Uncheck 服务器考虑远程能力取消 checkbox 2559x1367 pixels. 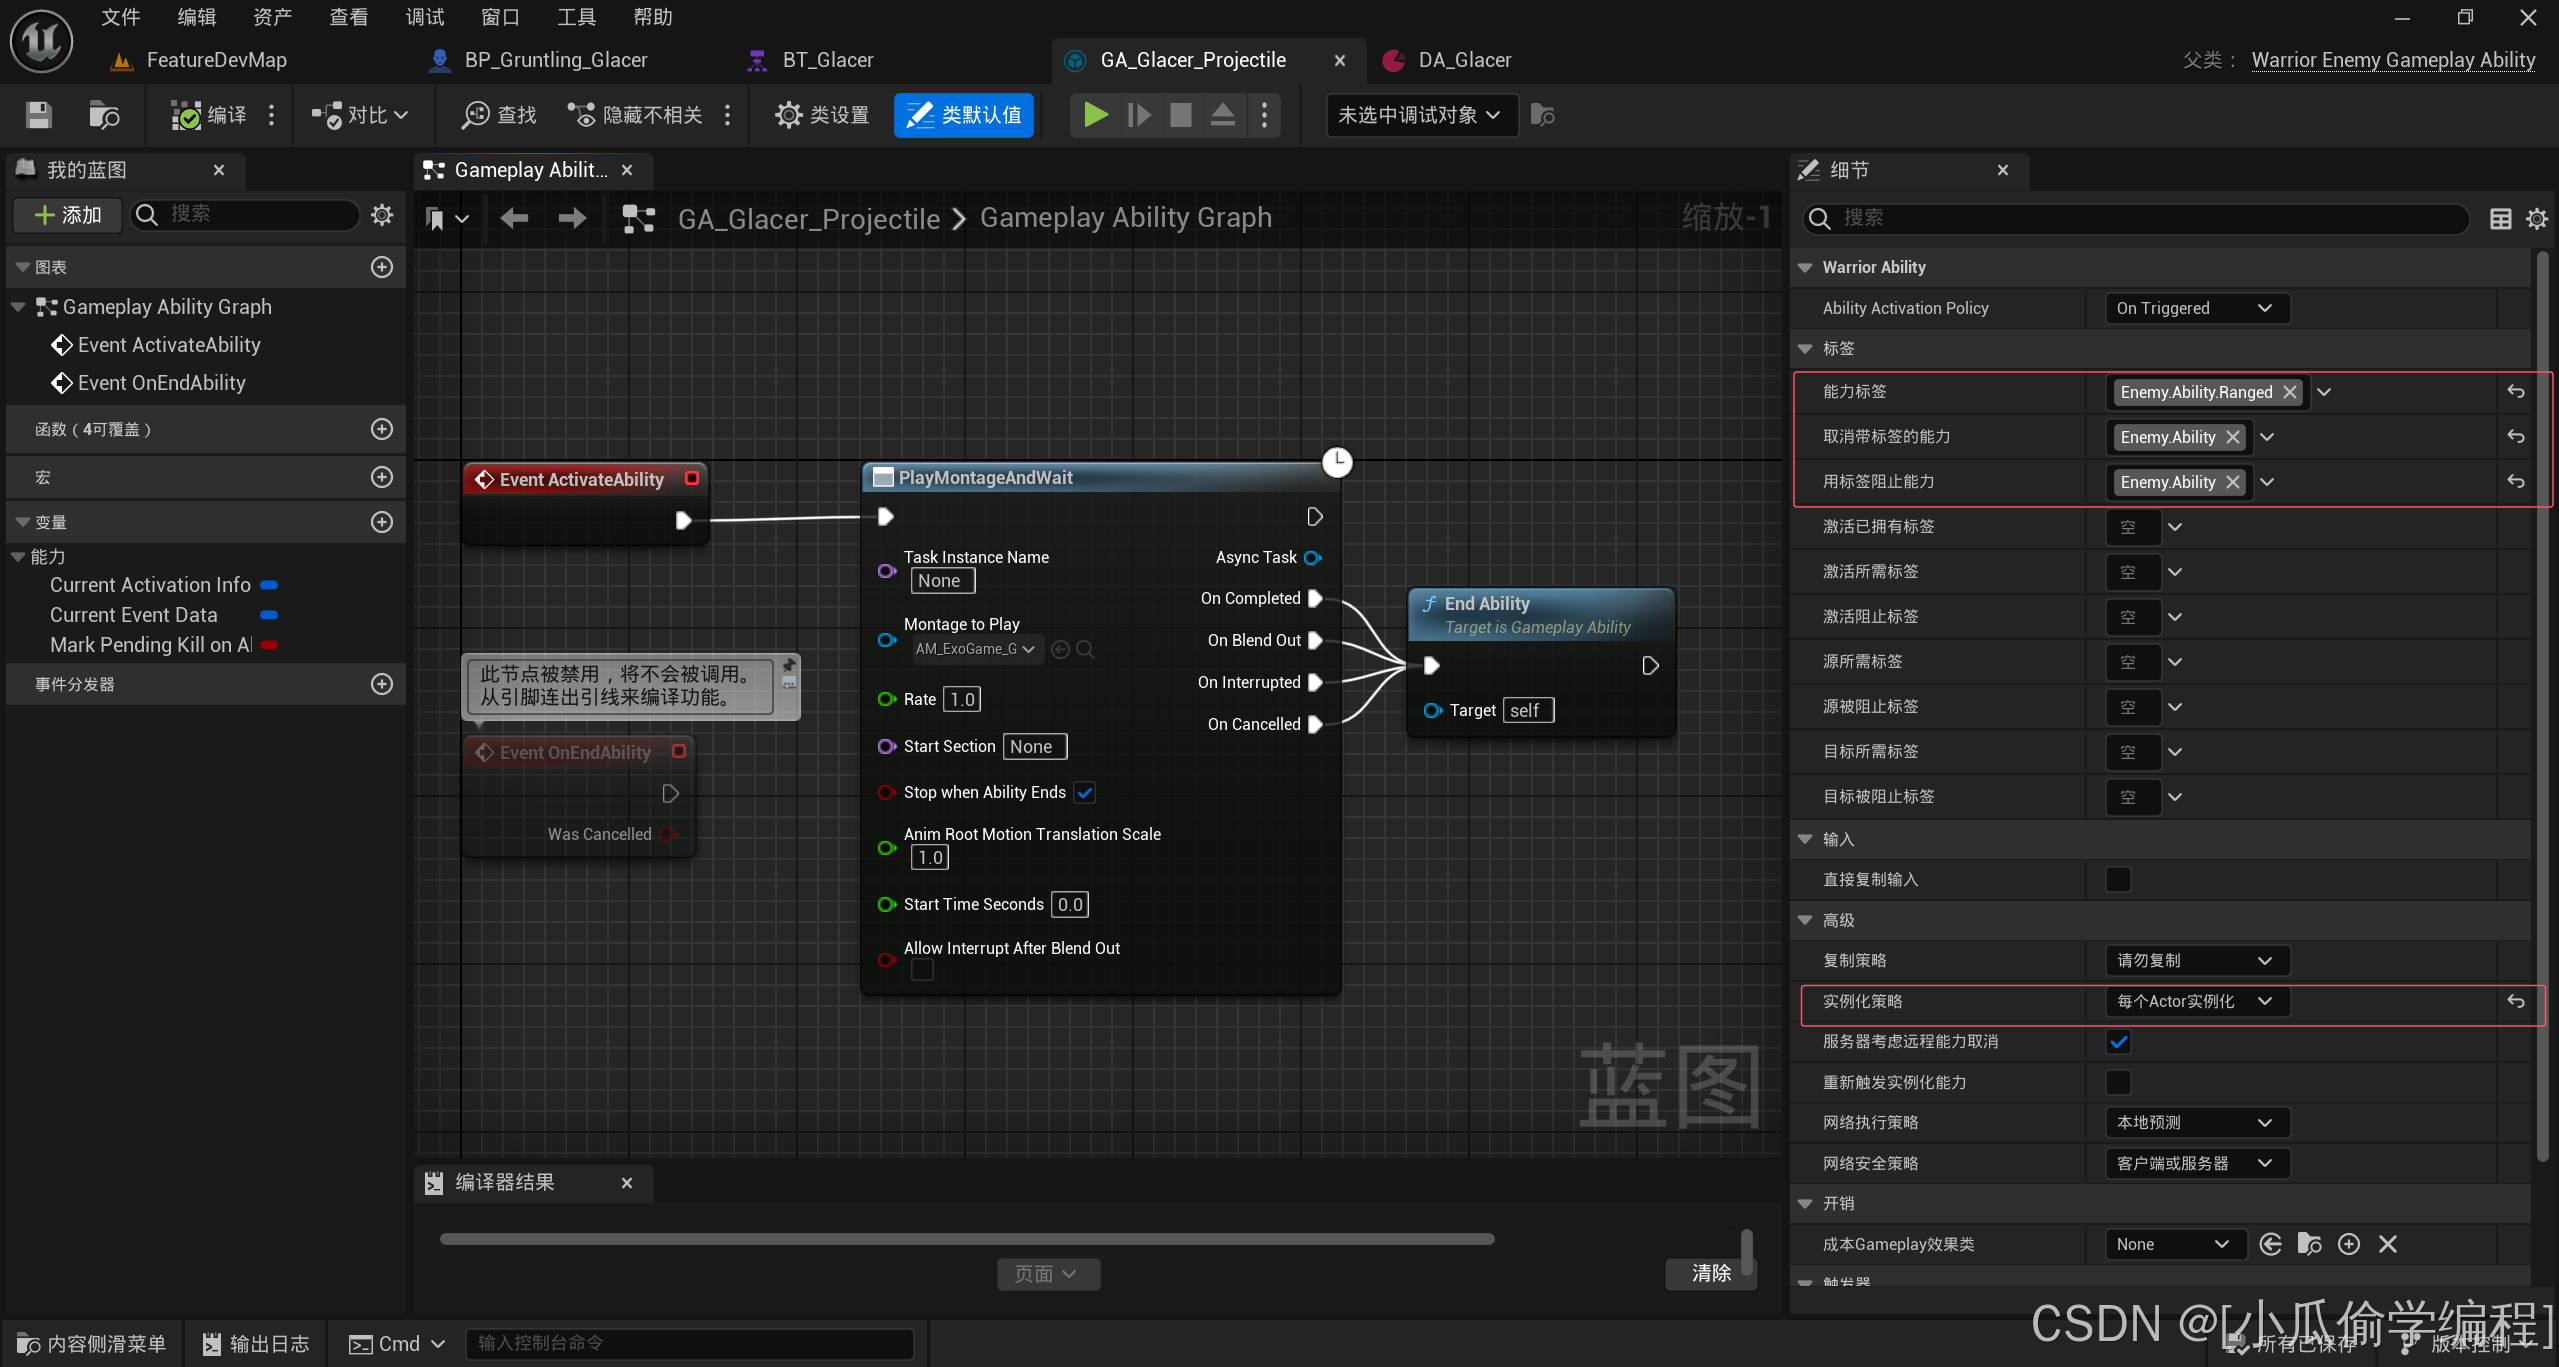click(x=2118, y=1042)
